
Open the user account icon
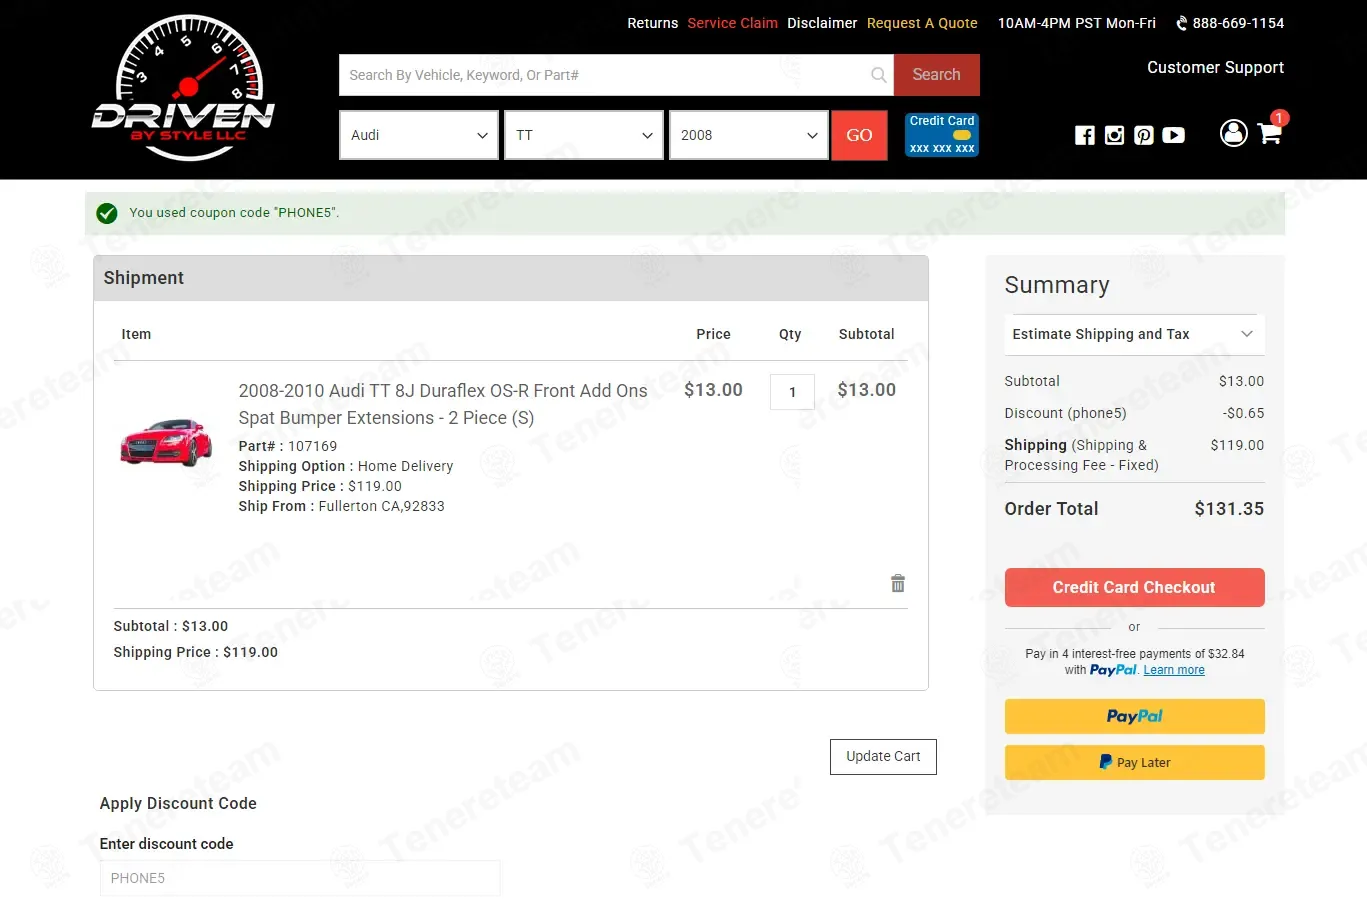point(1234,133)
